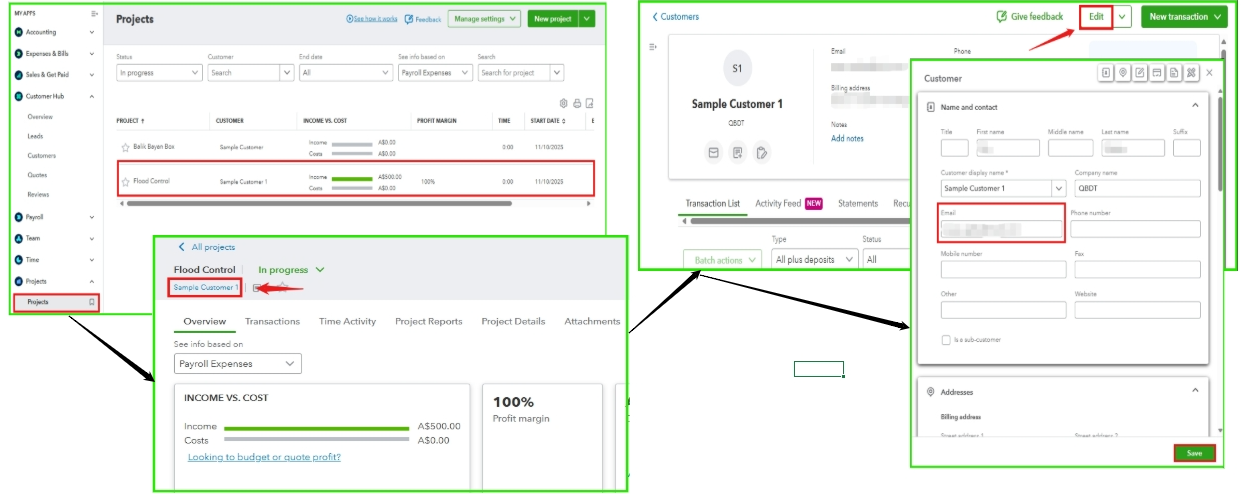Print the projects list

pos(577,103)
